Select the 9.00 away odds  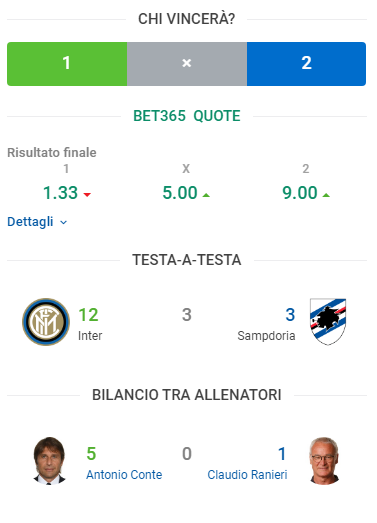[300, 193]
